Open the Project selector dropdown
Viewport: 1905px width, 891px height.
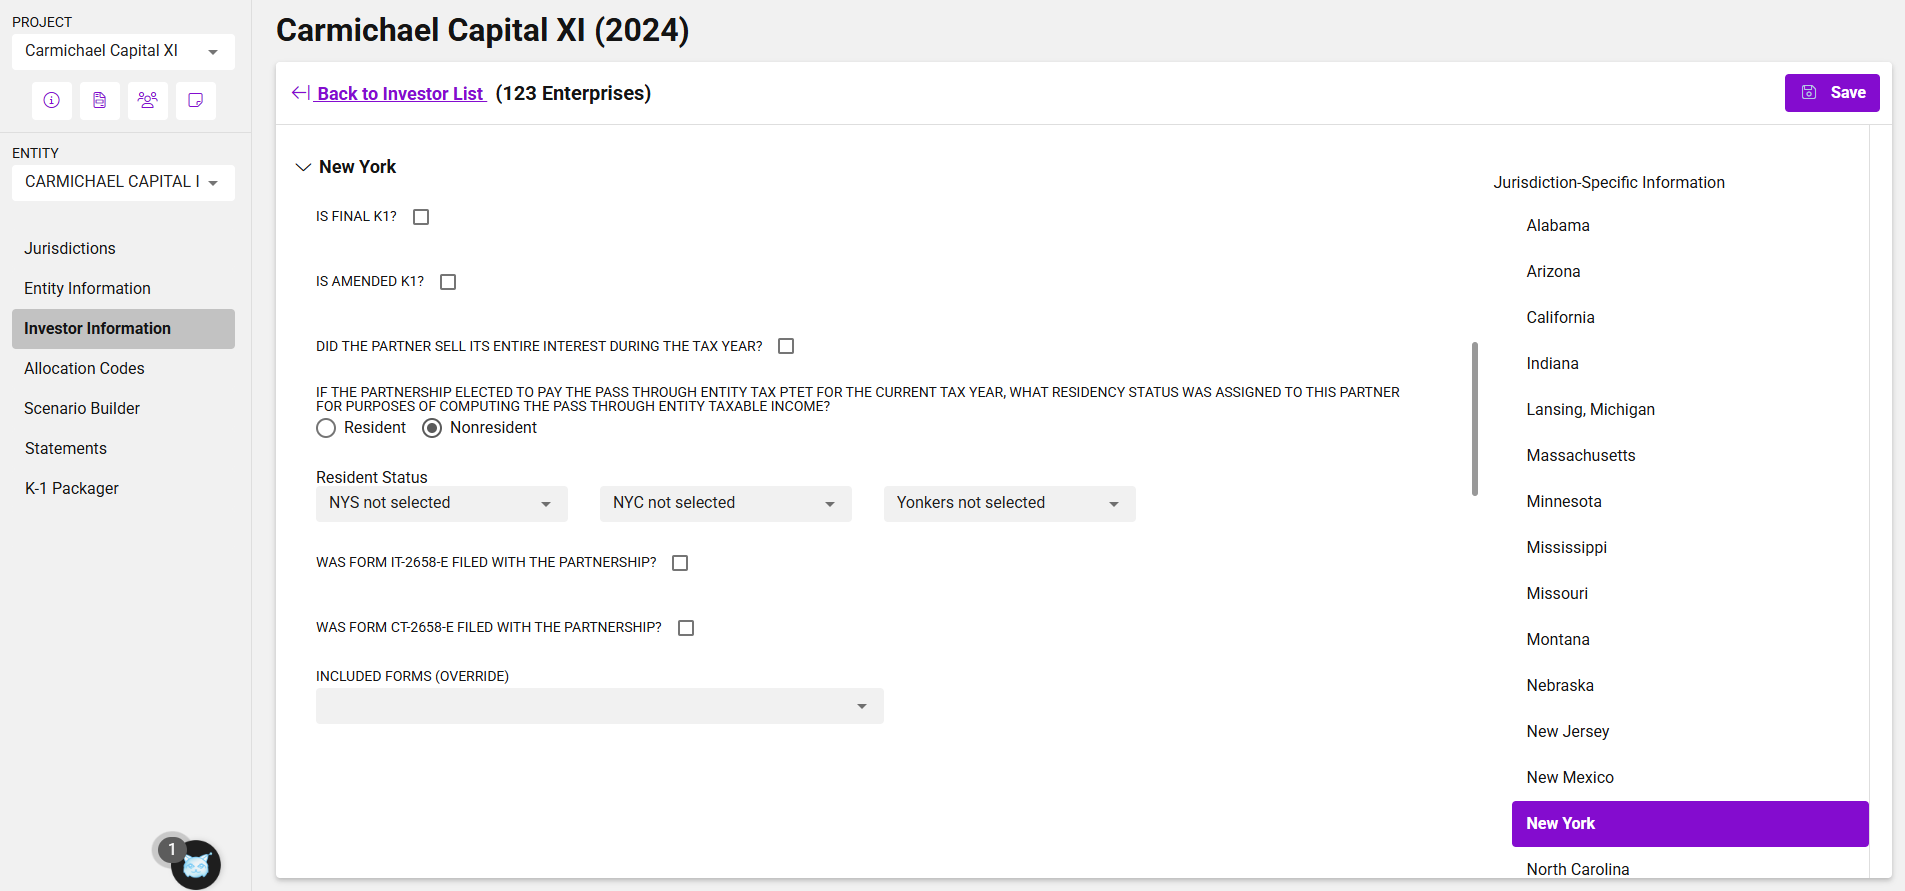click(x=123, y=51)
